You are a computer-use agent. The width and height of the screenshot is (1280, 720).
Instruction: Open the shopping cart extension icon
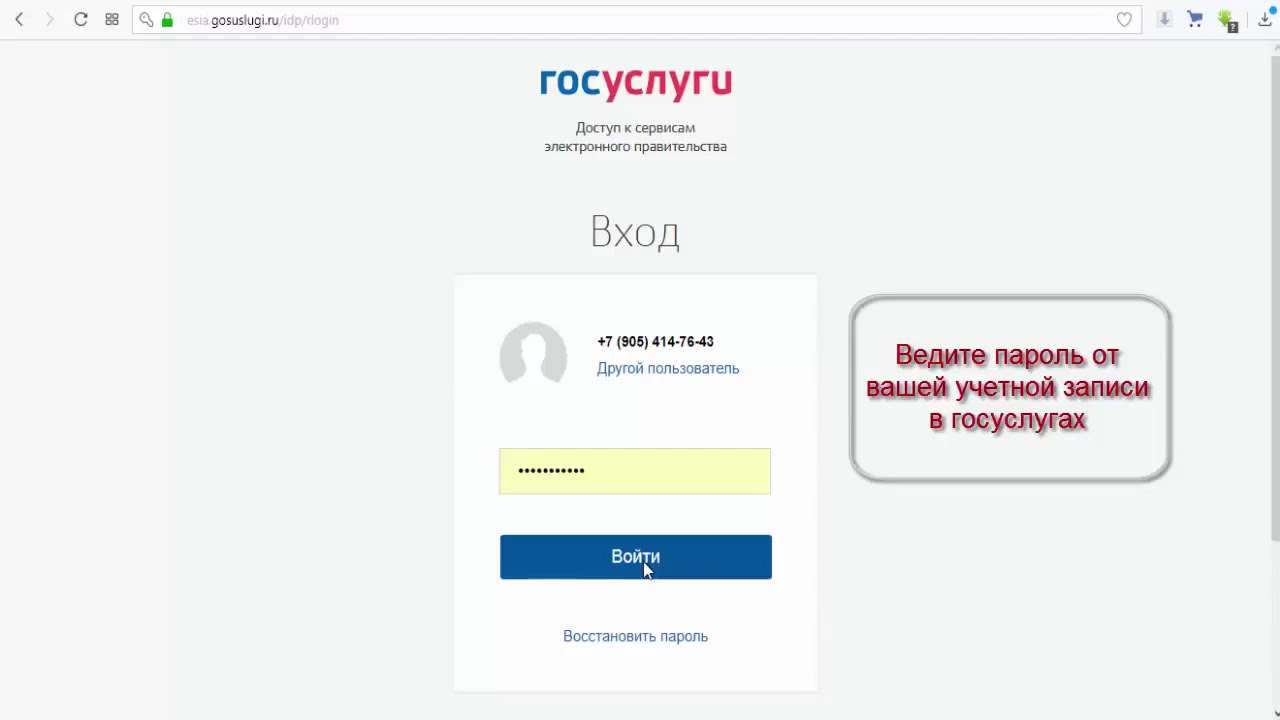[1194, 19]
